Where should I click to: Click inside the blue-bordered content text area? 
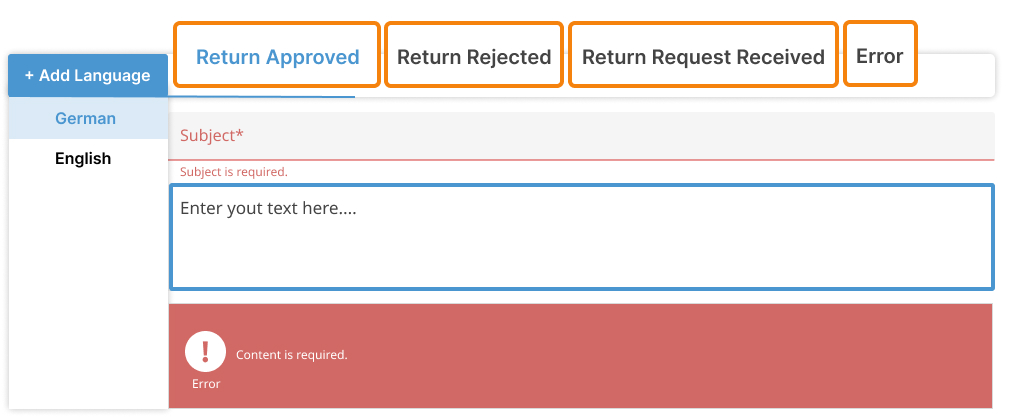(581, 237)
